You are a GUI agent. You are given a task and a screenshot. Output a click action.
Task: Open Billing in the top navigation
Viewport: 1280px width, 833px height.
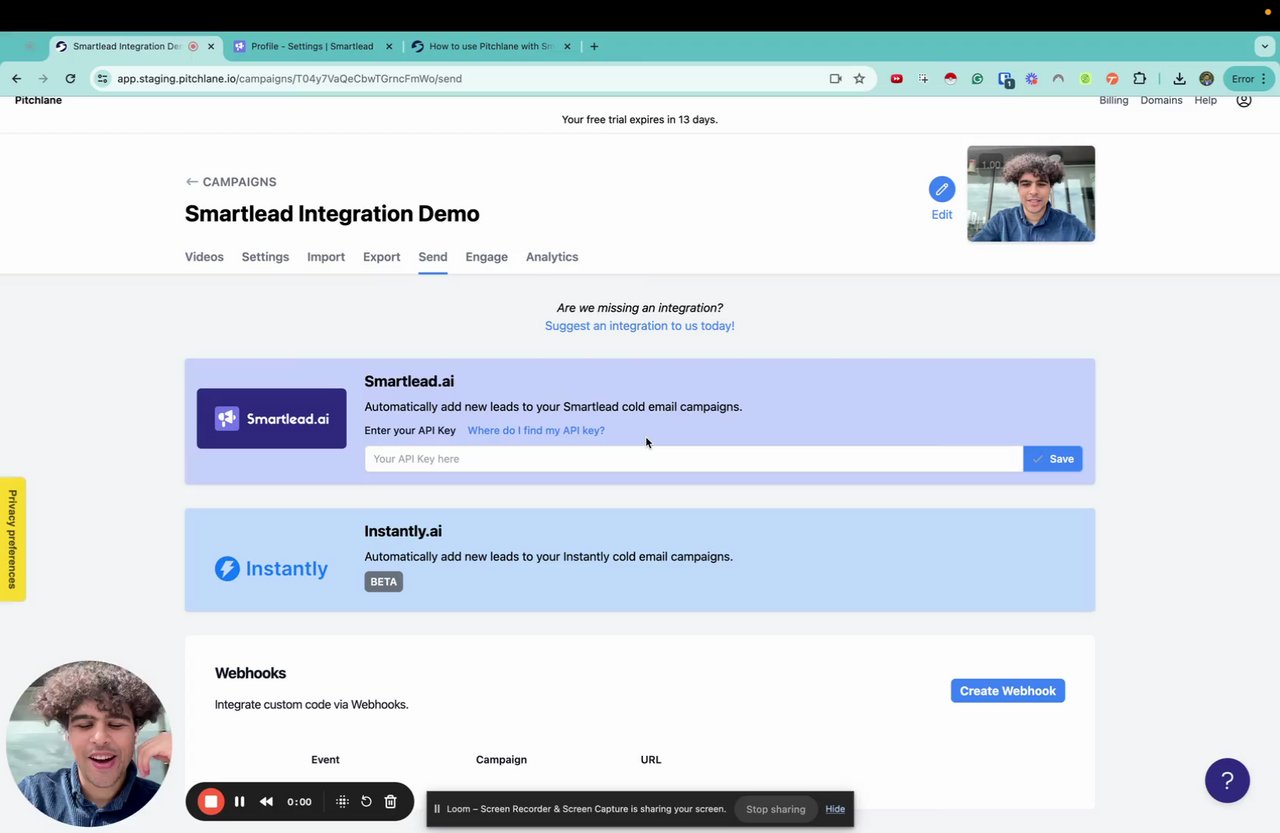(1114, 100)
